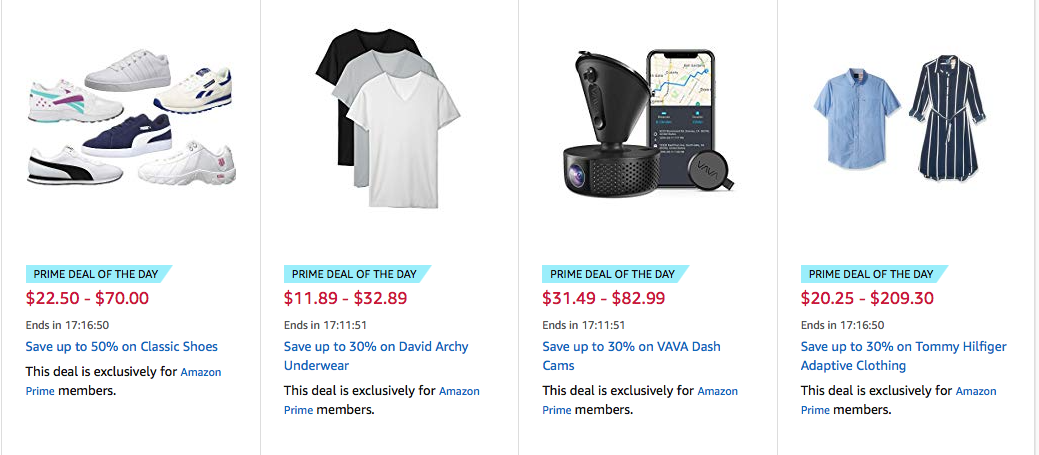Click the $22.50 - $70.00 price

(87, 298)
